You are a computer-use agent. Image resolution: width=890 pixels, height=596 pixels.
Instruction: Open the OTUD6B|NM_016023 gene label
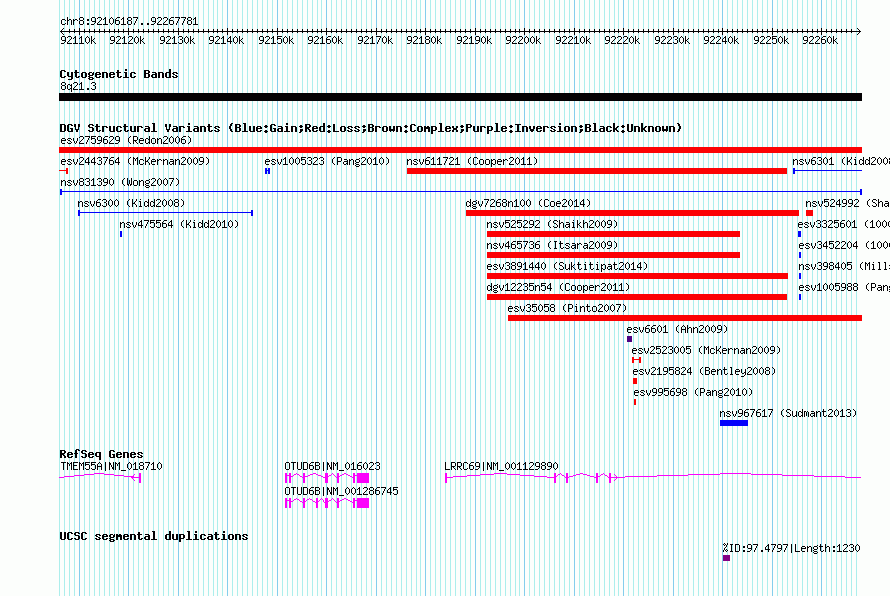333,467
